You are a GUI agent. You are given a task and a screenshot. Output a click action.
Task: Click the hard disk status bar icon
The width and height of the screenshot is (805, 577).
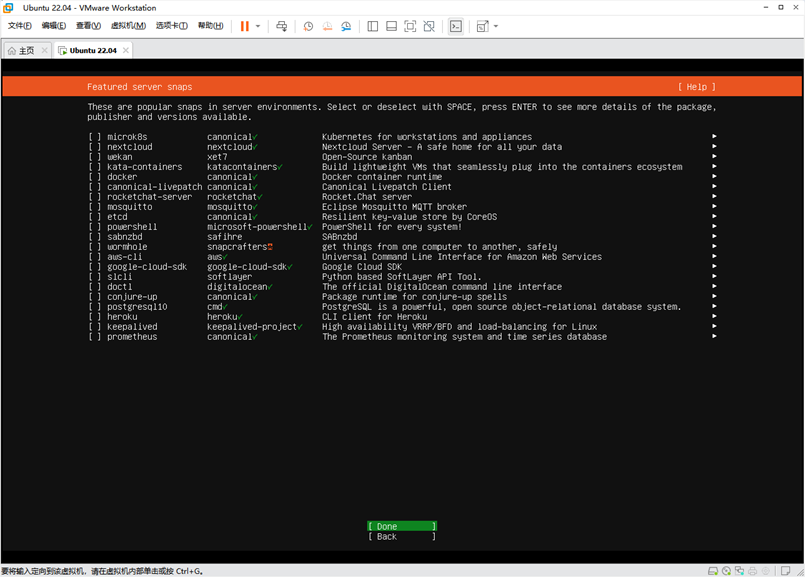713,571
